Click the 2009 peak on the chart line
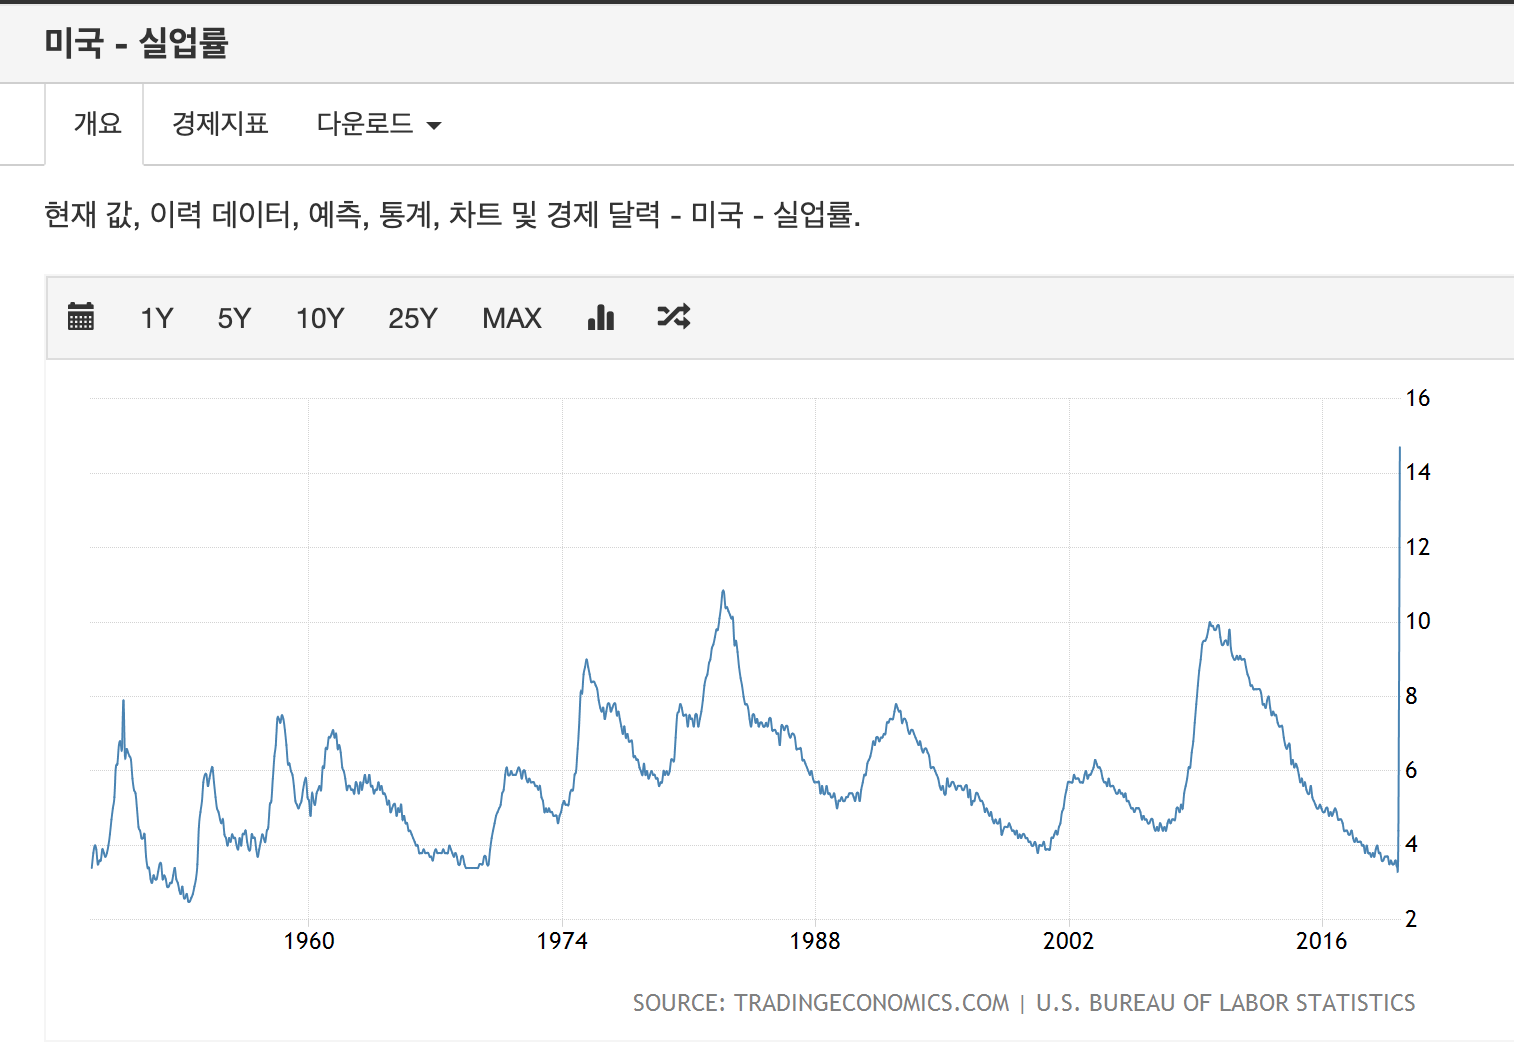This screenshot has width=1514, height=1058. coord(1211,625)
